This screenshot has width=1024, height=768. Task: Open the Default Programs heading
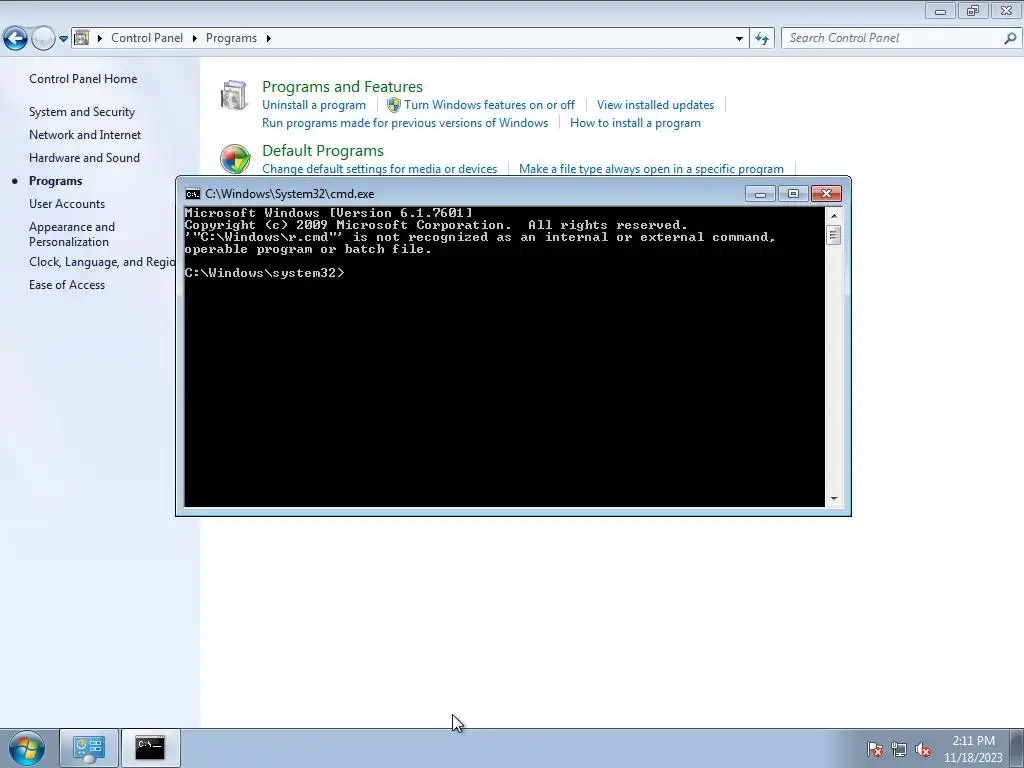(323, 150)
